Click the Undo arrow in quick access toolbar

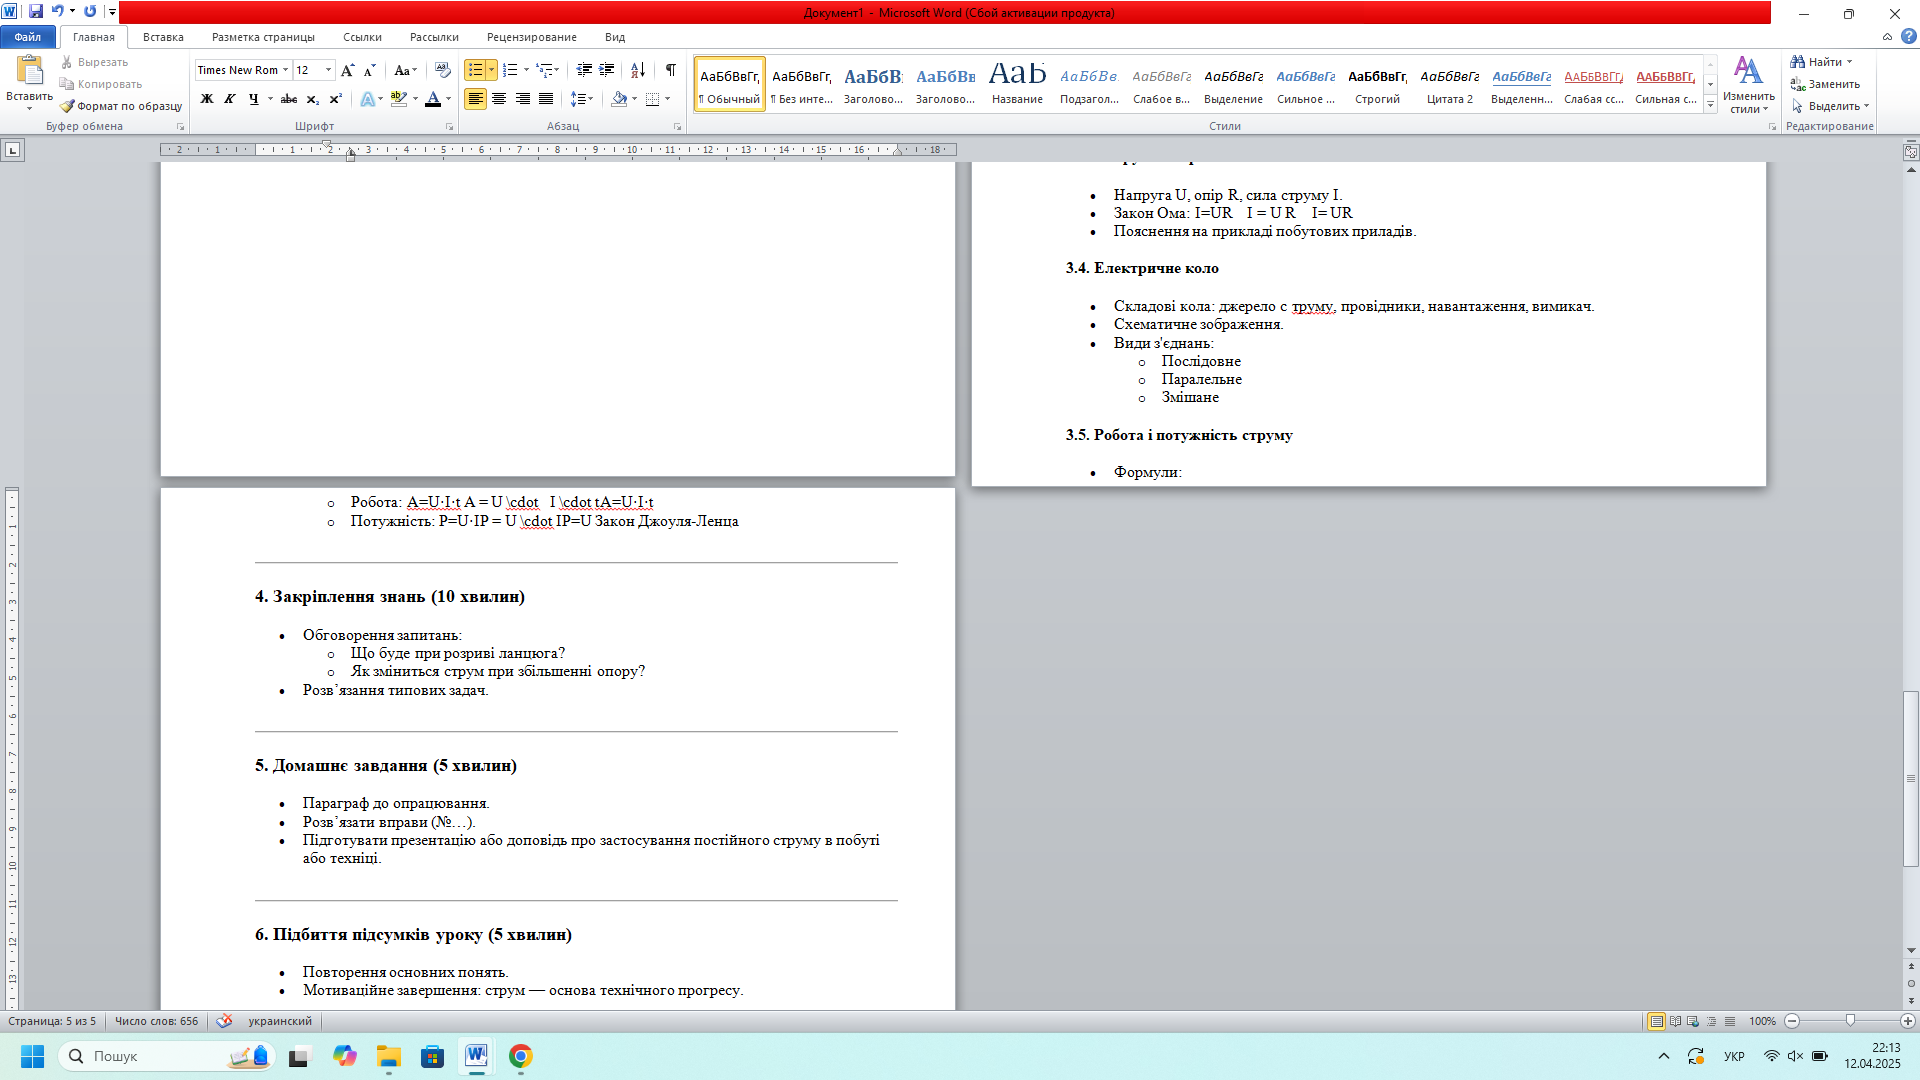click(x=57, y=11)
